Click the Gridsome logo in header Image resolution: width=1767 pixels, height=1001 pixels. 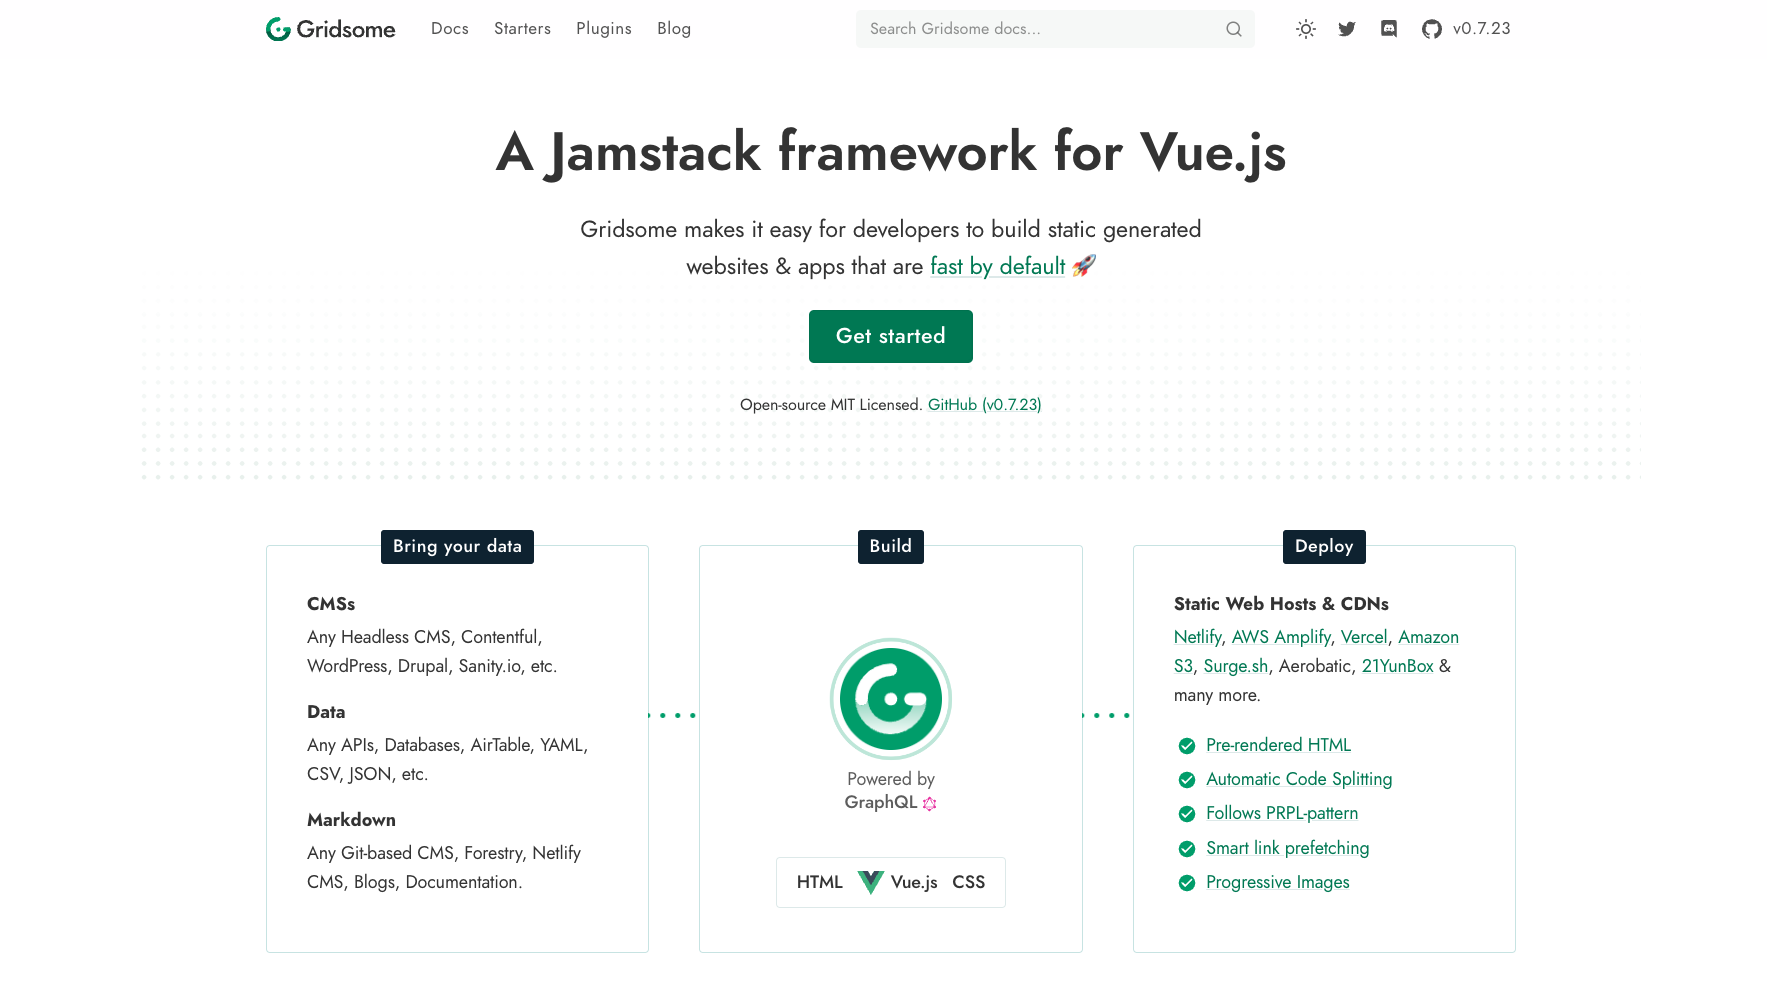click(x=330, y=29)
